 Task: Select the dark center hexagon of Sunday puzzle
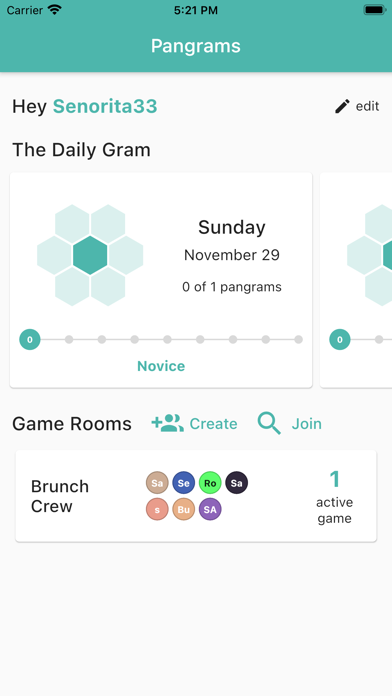[x=90, y=255]
